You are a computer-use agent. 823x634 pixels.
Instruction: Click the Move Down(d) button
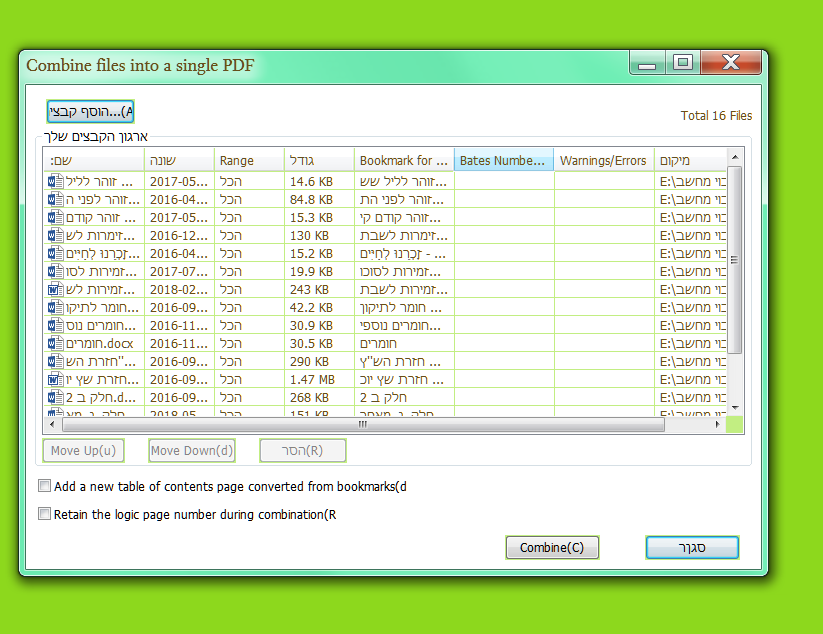click(192, 450)
